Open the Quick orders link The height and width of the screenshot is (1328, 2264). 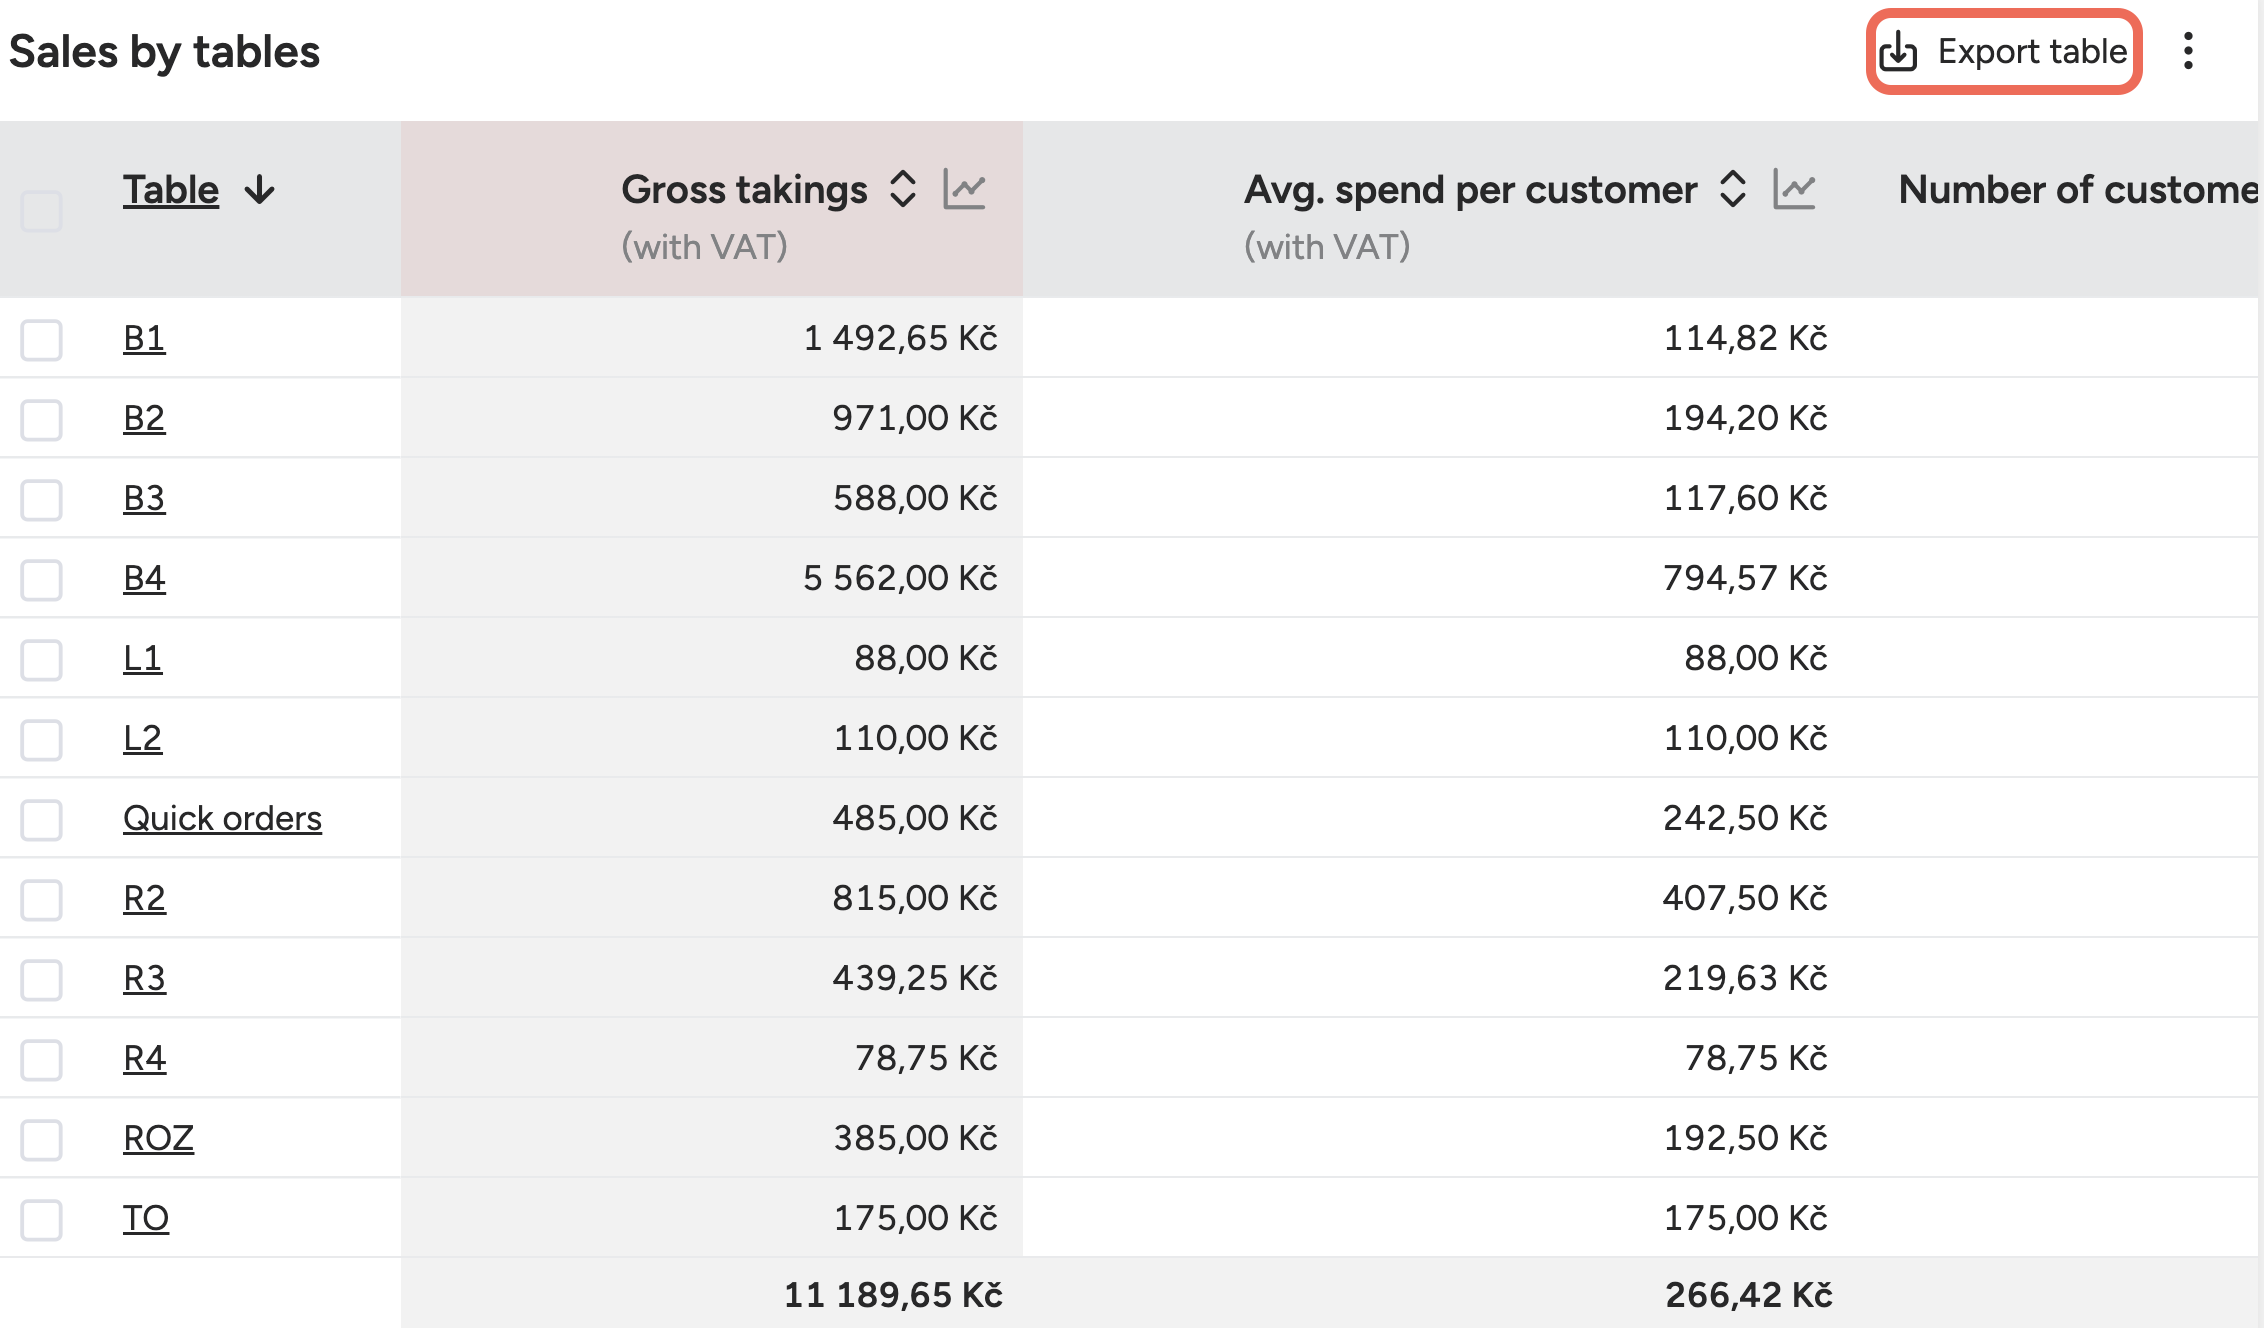pyautogui.click(x=222, y=818)
